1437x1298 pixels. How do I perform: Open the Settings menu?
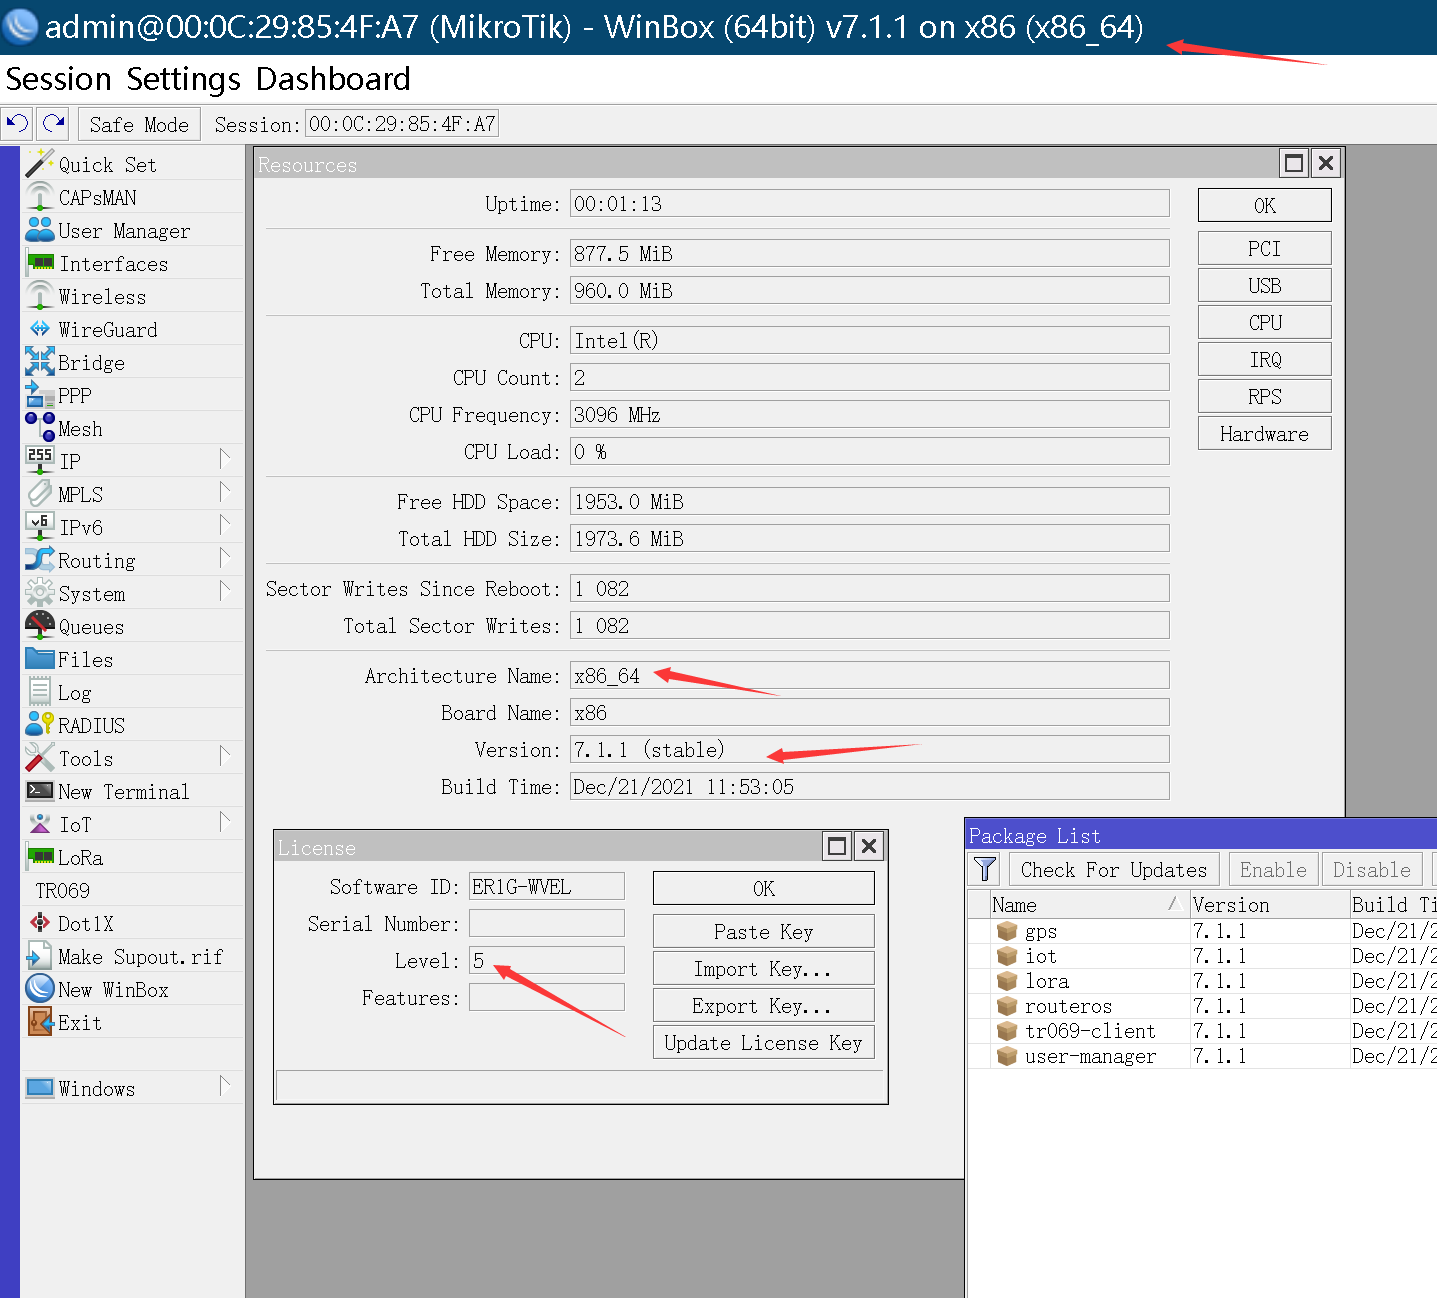coord(184,79)
